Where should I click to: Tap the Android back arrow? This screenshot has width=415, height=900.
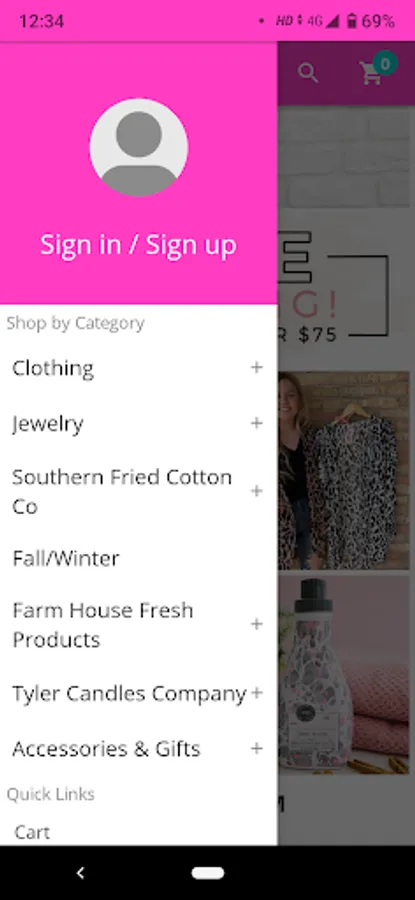click(80, 873)
